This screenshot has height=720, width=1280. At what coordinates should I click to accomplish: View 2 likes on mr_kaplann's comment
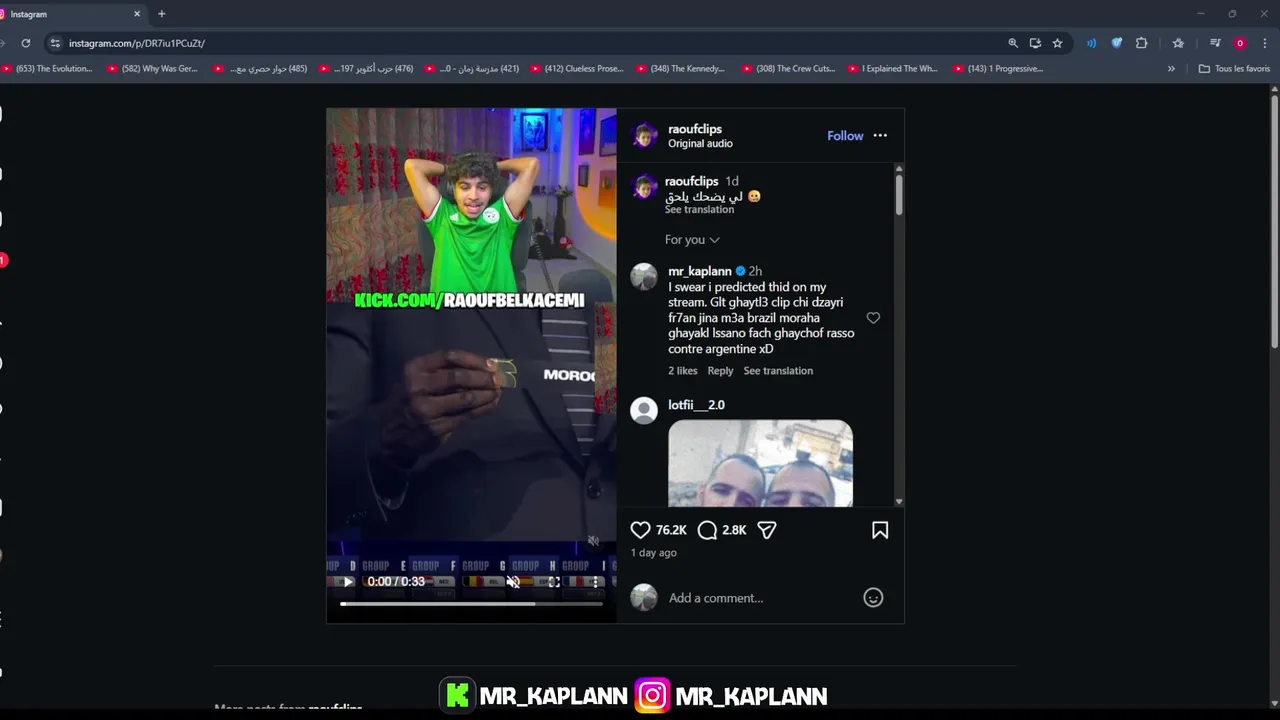tap(683, 371)
